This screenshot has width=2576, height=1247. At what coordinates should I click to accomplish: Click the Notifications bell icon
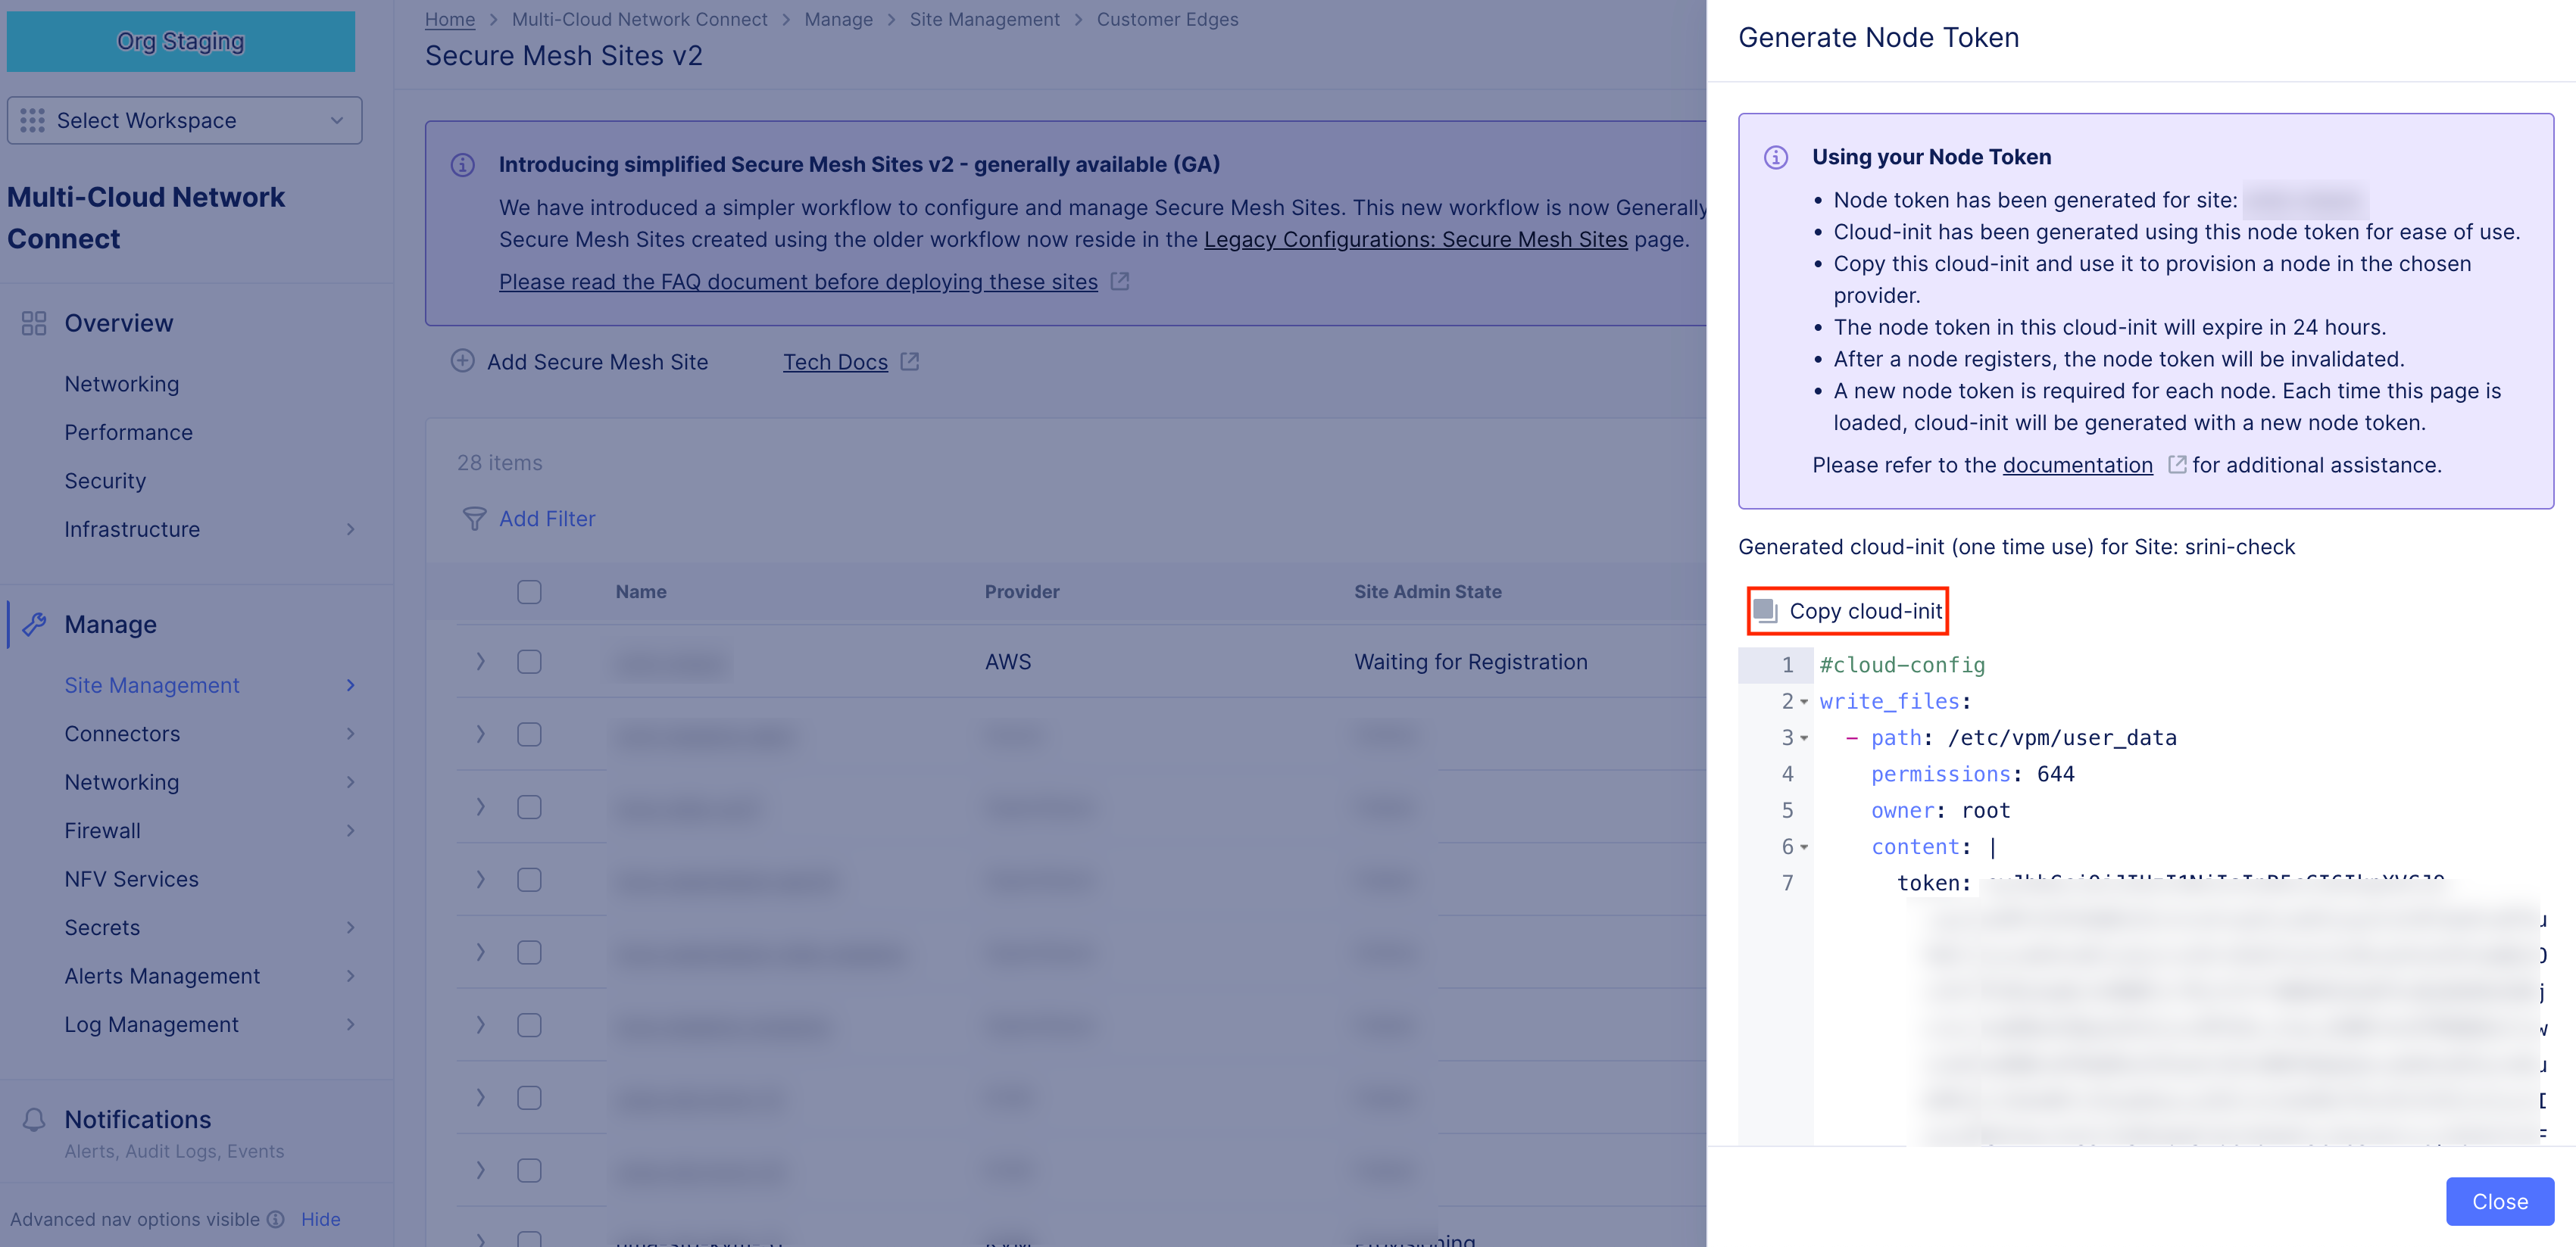tap(34, 1119)
